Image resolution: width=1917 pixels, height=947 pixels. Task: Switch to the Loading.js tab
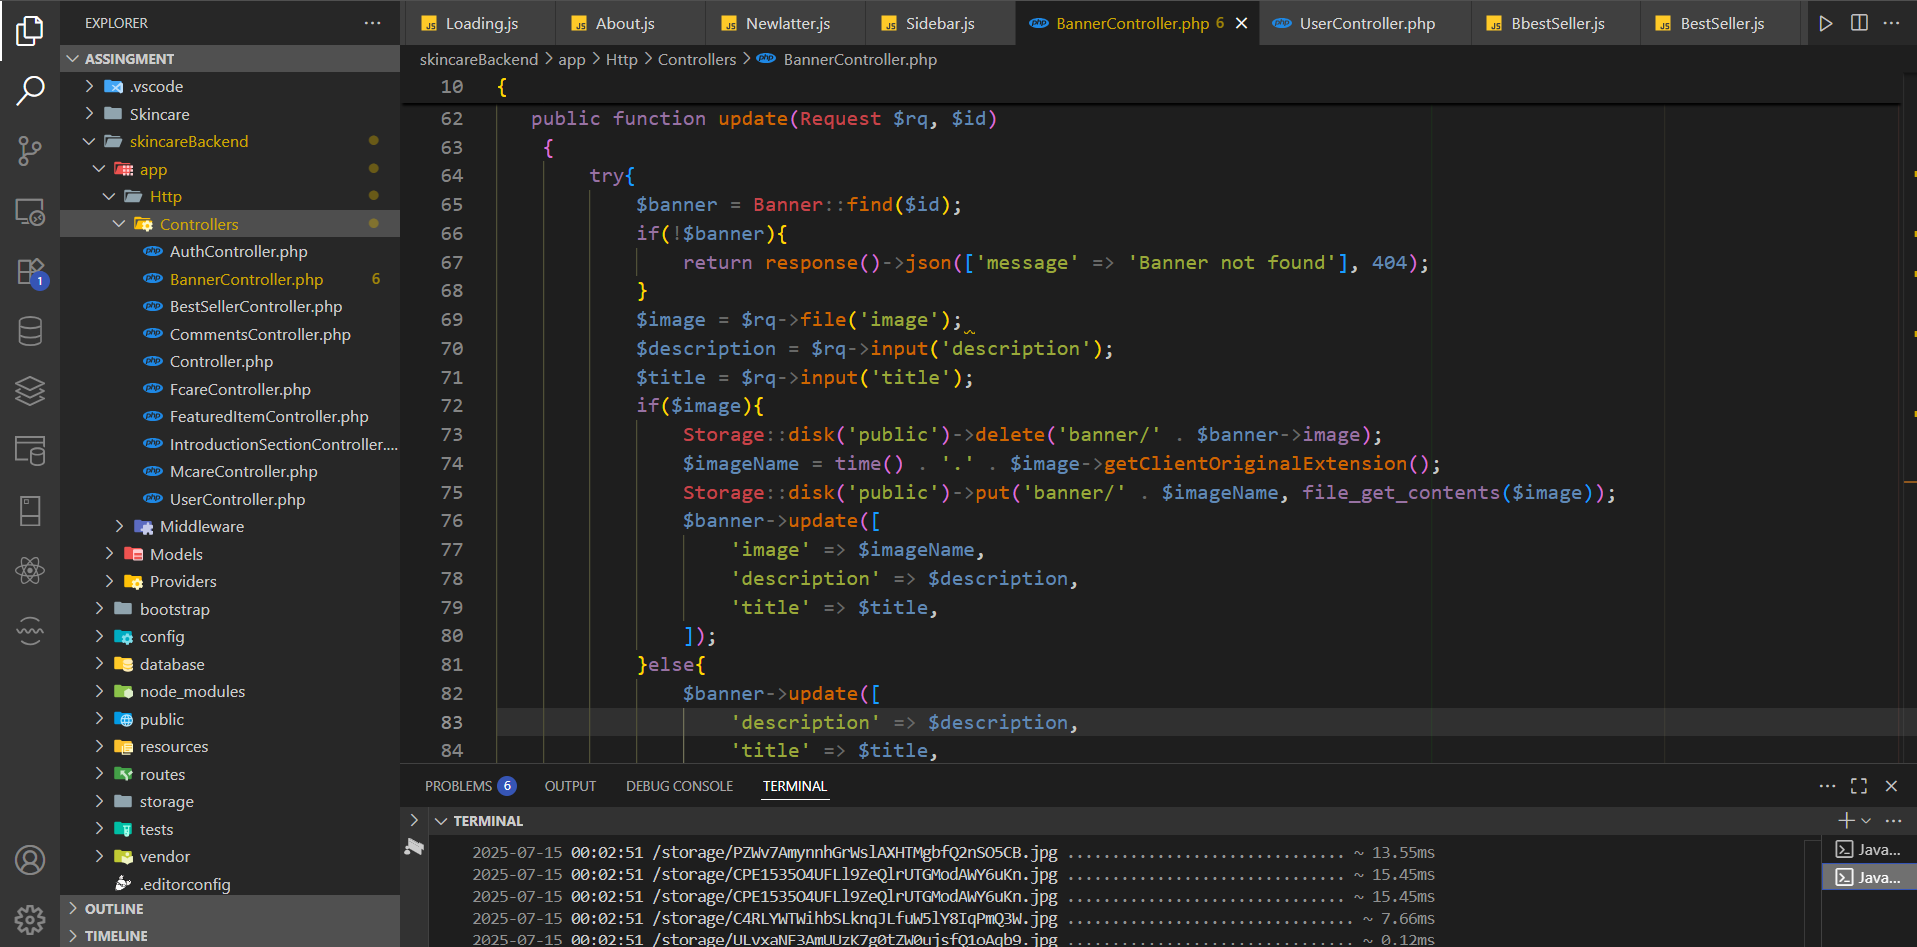pos(478,23)
